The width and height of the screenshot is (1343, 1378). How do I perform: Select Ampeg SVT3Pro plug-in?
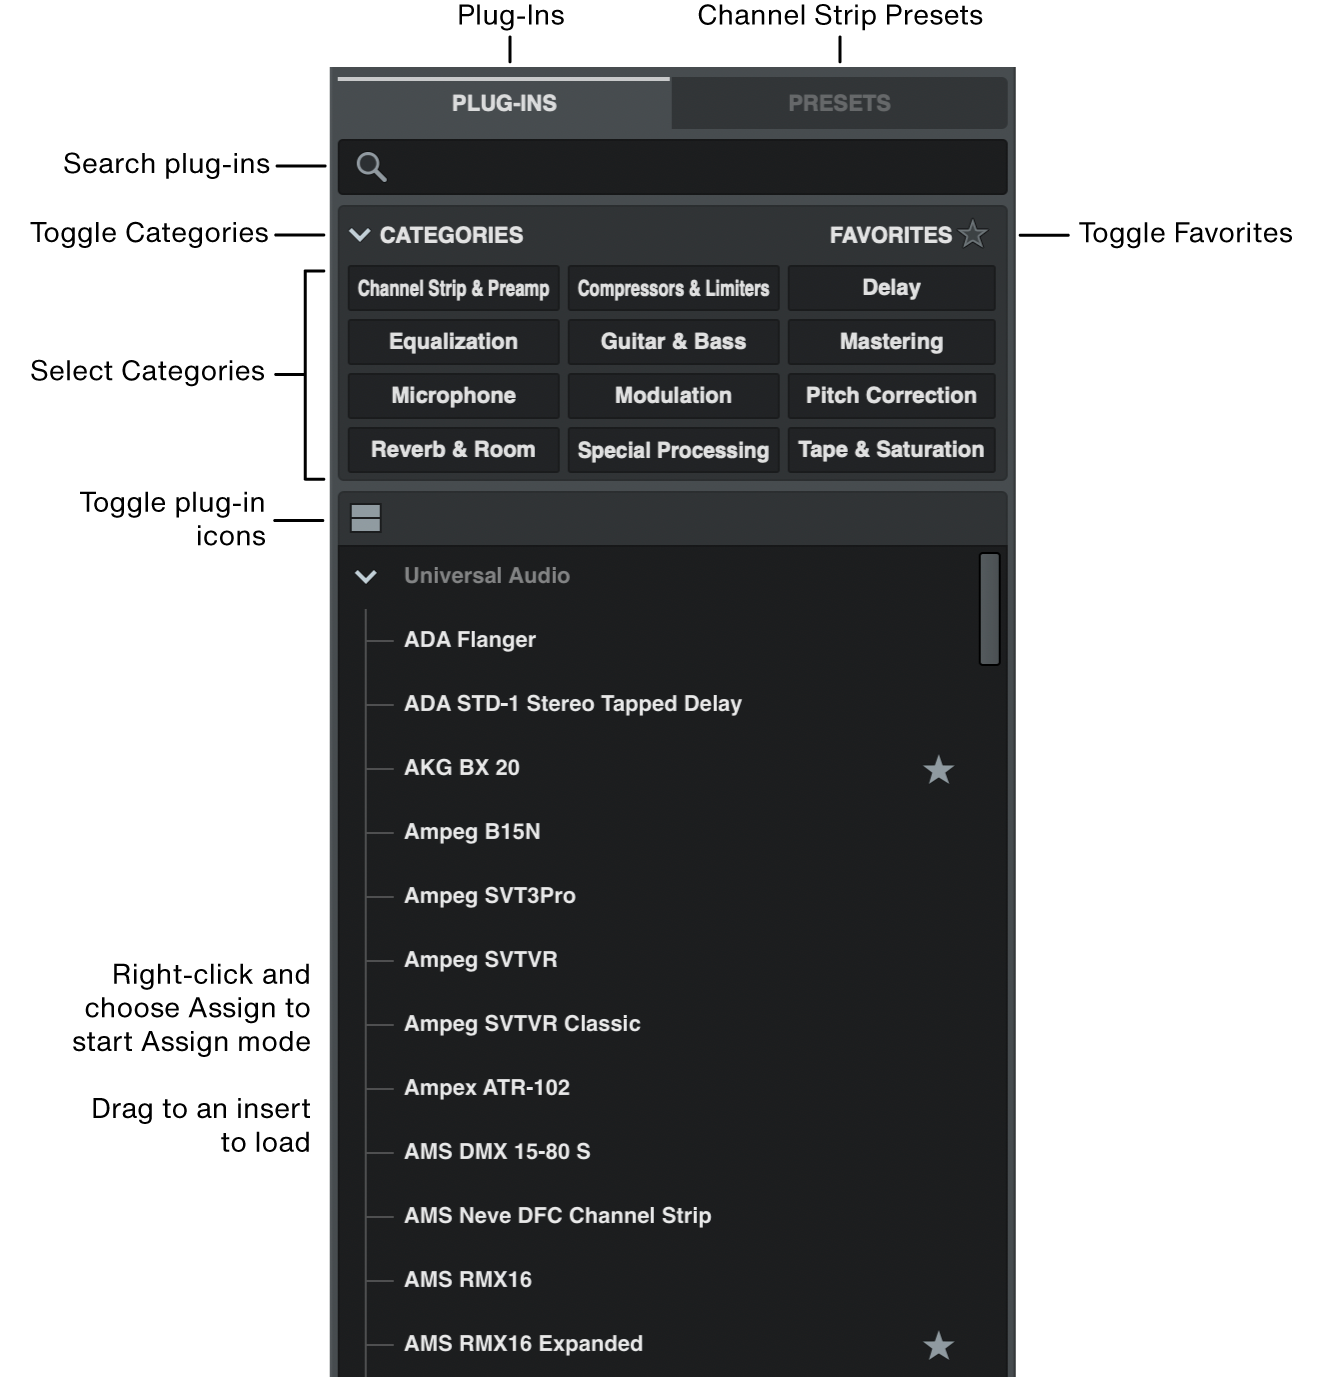tap(490, 896)
